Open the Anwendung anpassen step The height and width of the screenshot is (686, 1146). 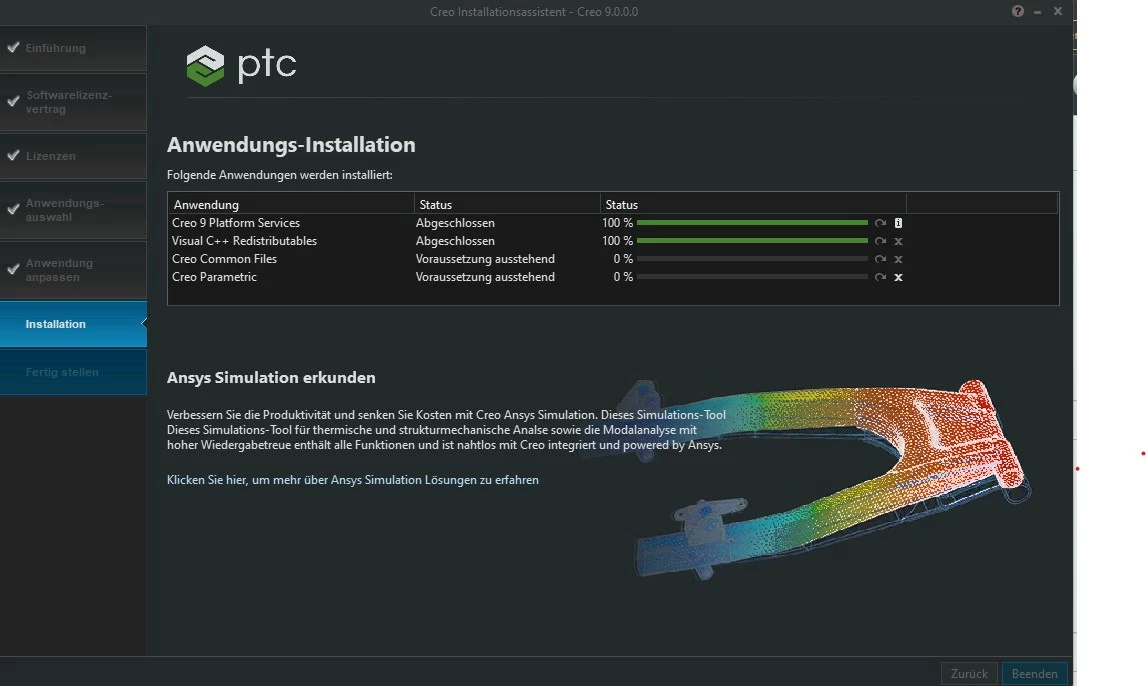click(73, 270)
